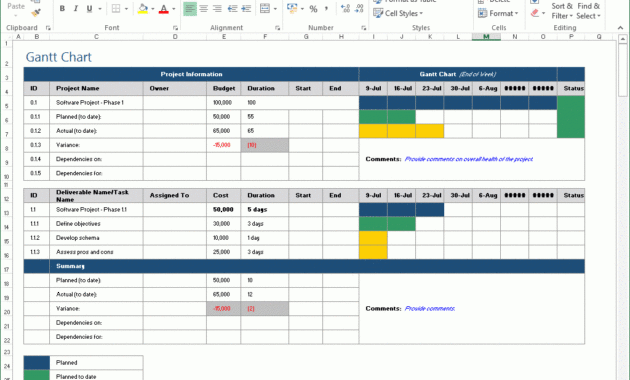Screen dimensions: 630x380
Task: Select the Budget value 100,000 cell
Action: (224, 103)
